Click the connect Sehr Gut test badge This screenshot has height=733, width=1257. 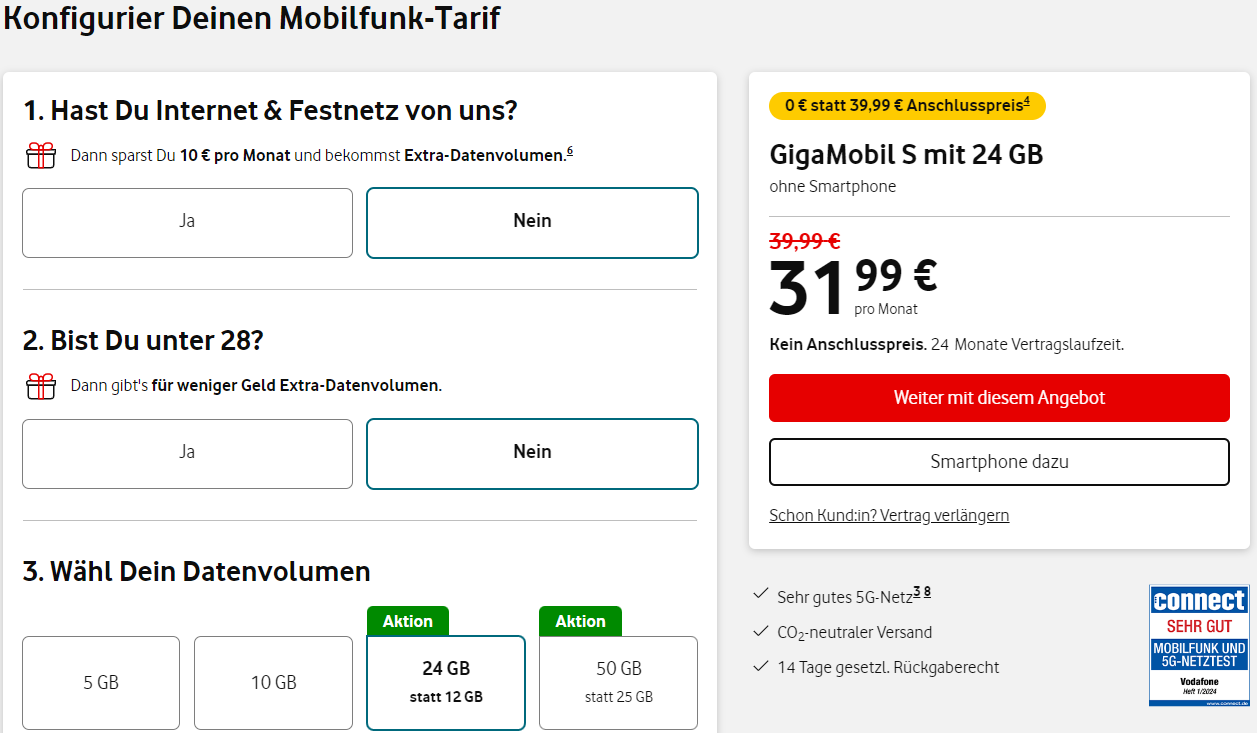1198,645
